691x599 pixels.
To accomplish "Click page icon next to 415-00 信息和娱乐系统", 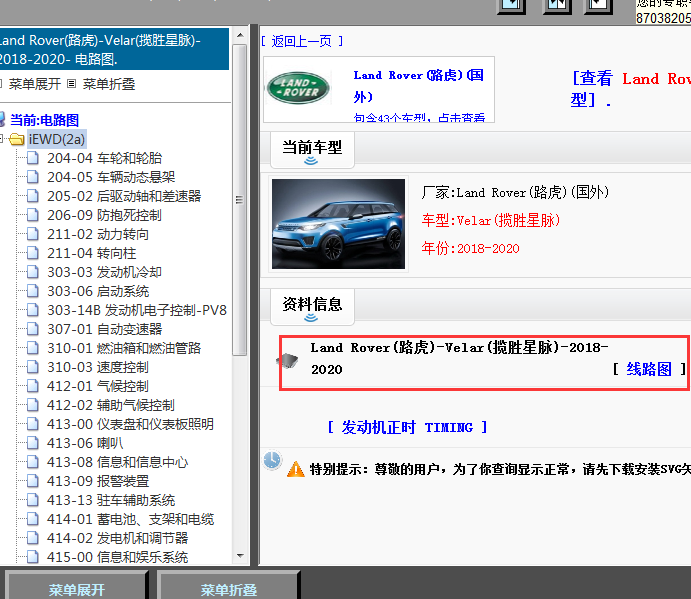I will tap(33, 557).
